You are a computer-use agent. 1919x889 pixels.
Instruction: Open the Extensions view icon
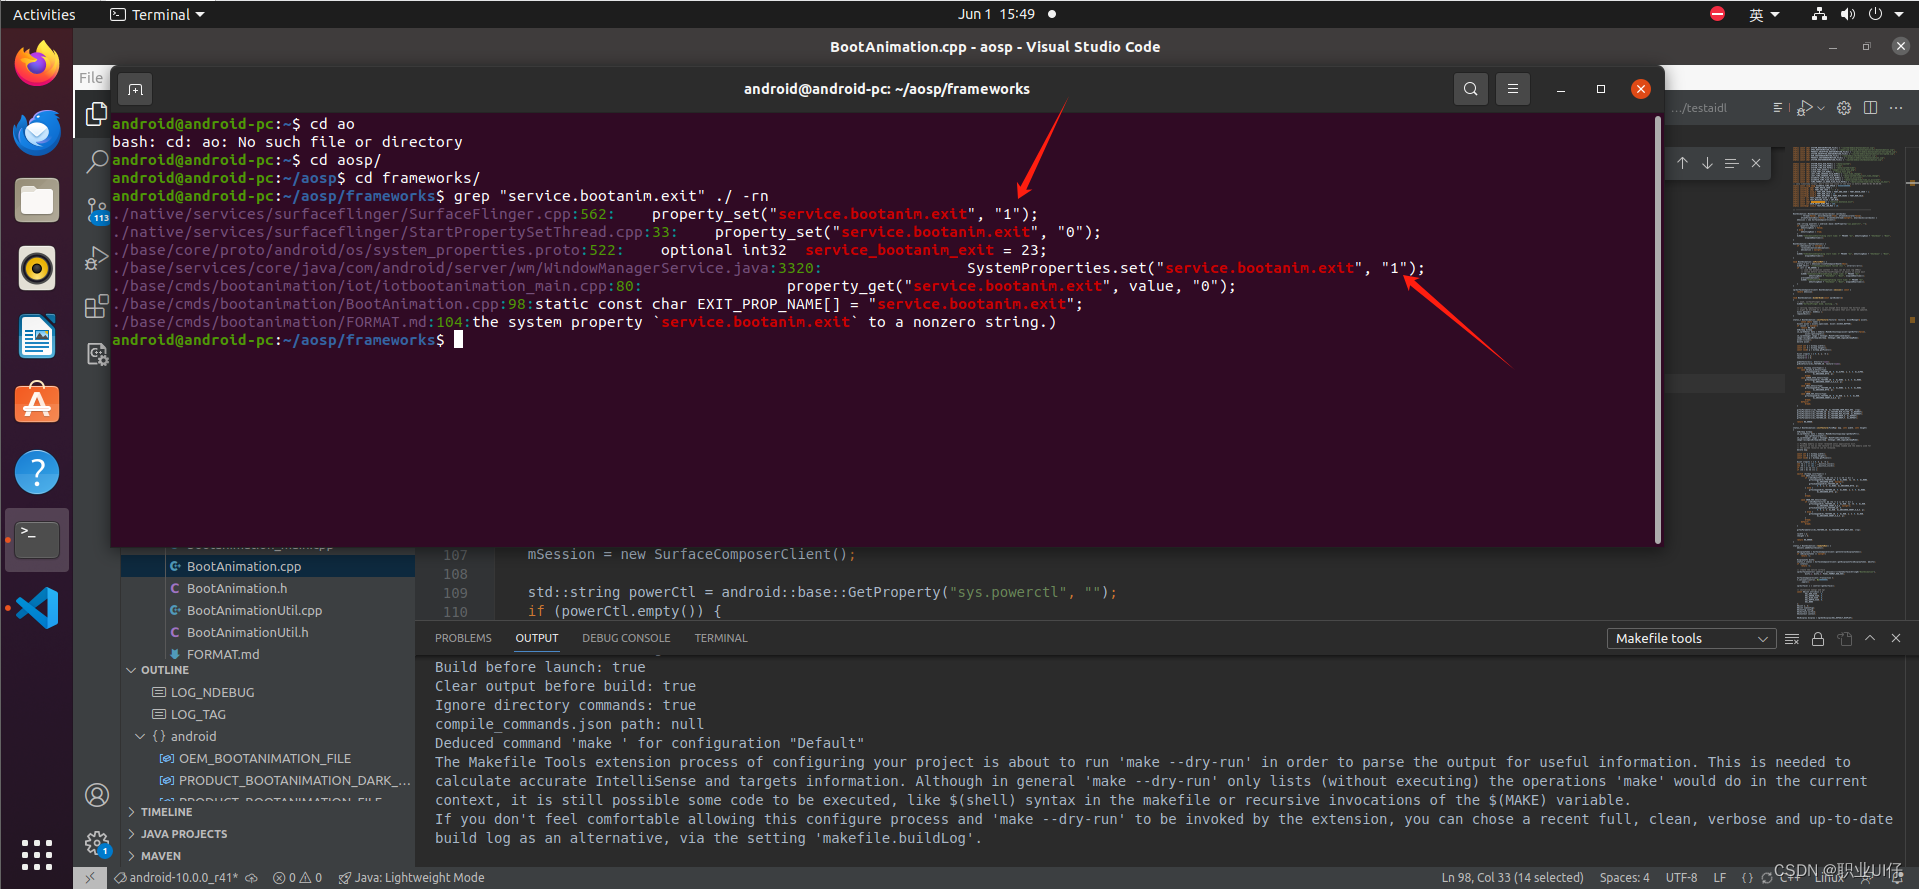point(96,306)
